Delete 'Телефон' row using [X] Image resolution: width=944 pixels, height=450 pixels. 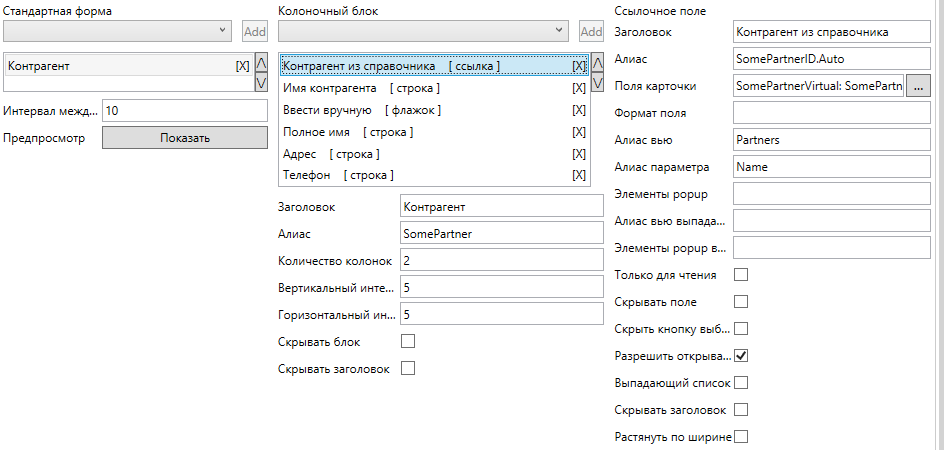click(579, 175)
